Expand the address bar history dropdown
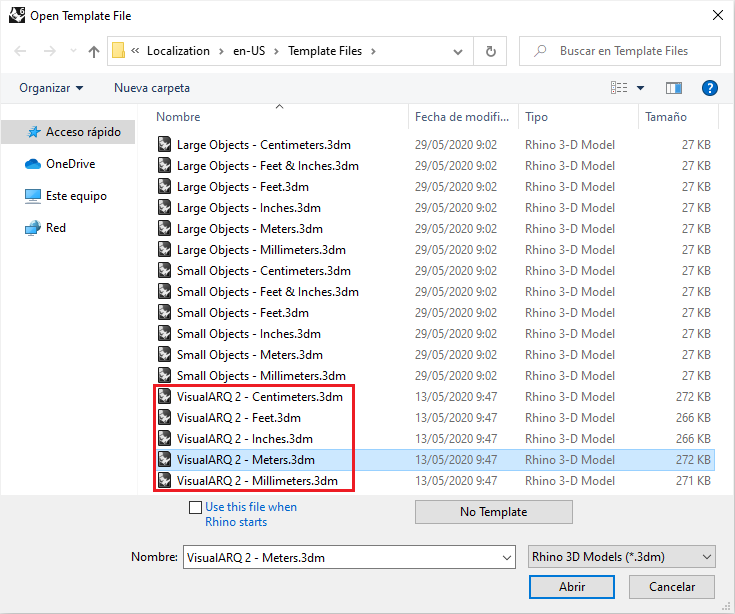The height and width of the screenshot is (614, 735). pos(458,52)
